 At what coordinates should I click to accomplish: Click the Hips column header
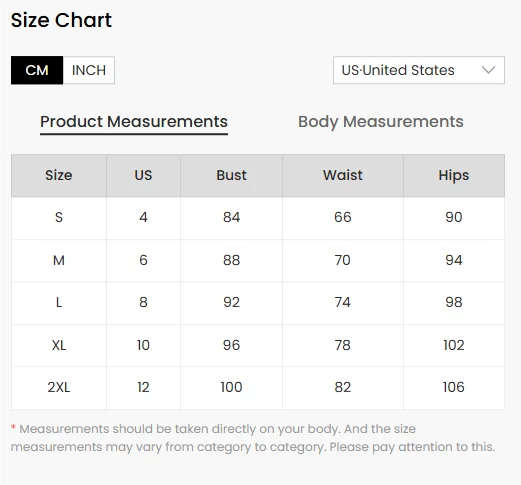point(454,175)
